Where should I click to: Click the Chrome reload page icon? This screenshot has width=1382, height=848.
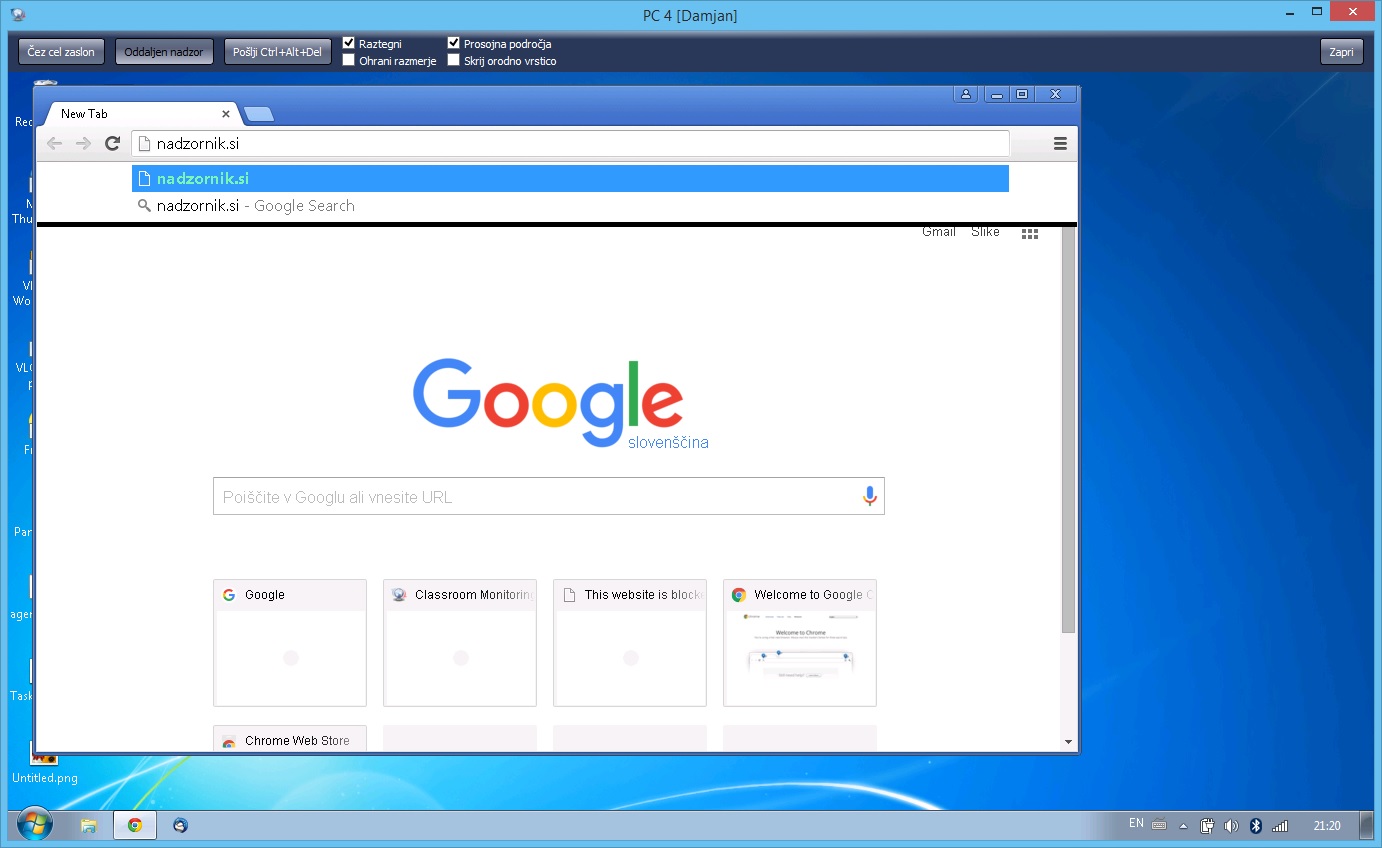pos(113,144)
